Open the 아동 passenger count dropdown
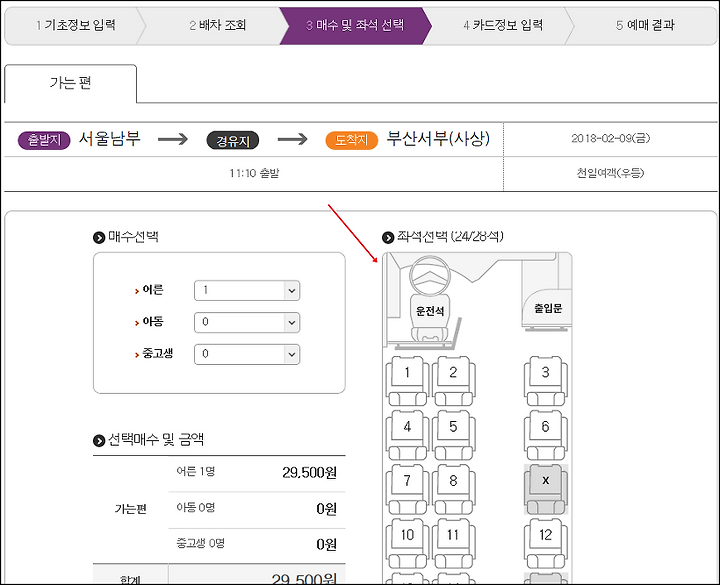 (x=247, y=322)
